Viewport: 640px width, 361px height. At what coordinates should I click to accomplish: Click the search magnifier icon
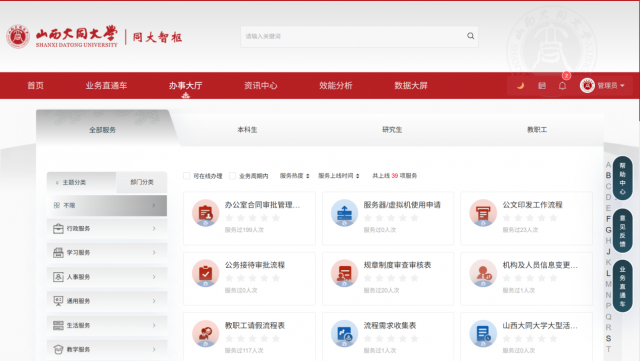pos(470,36)
